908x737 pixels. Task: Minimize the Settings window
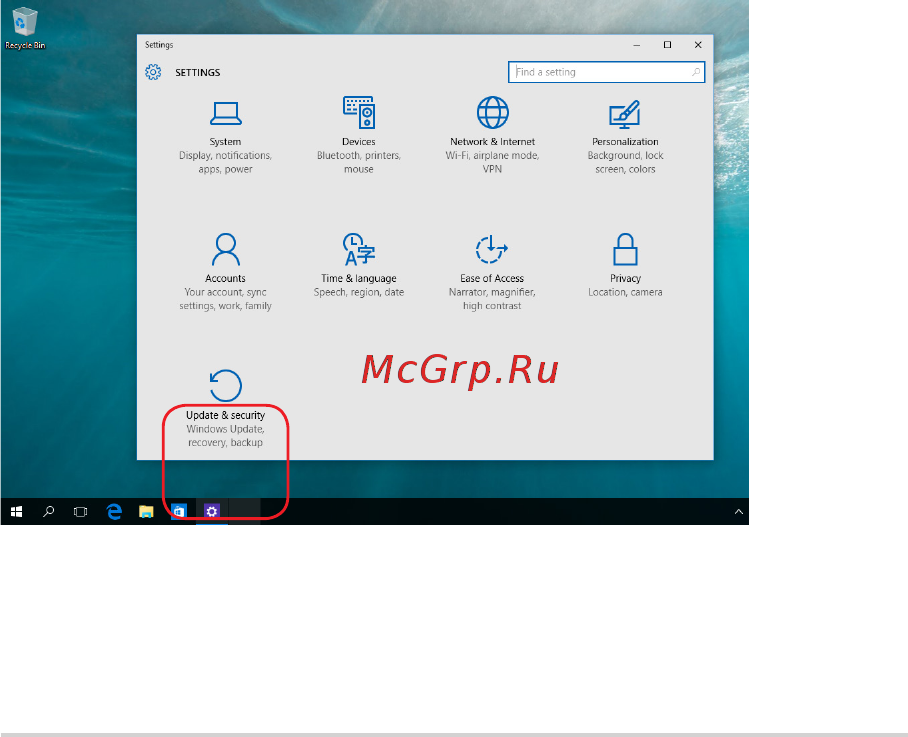pos(636,45)
